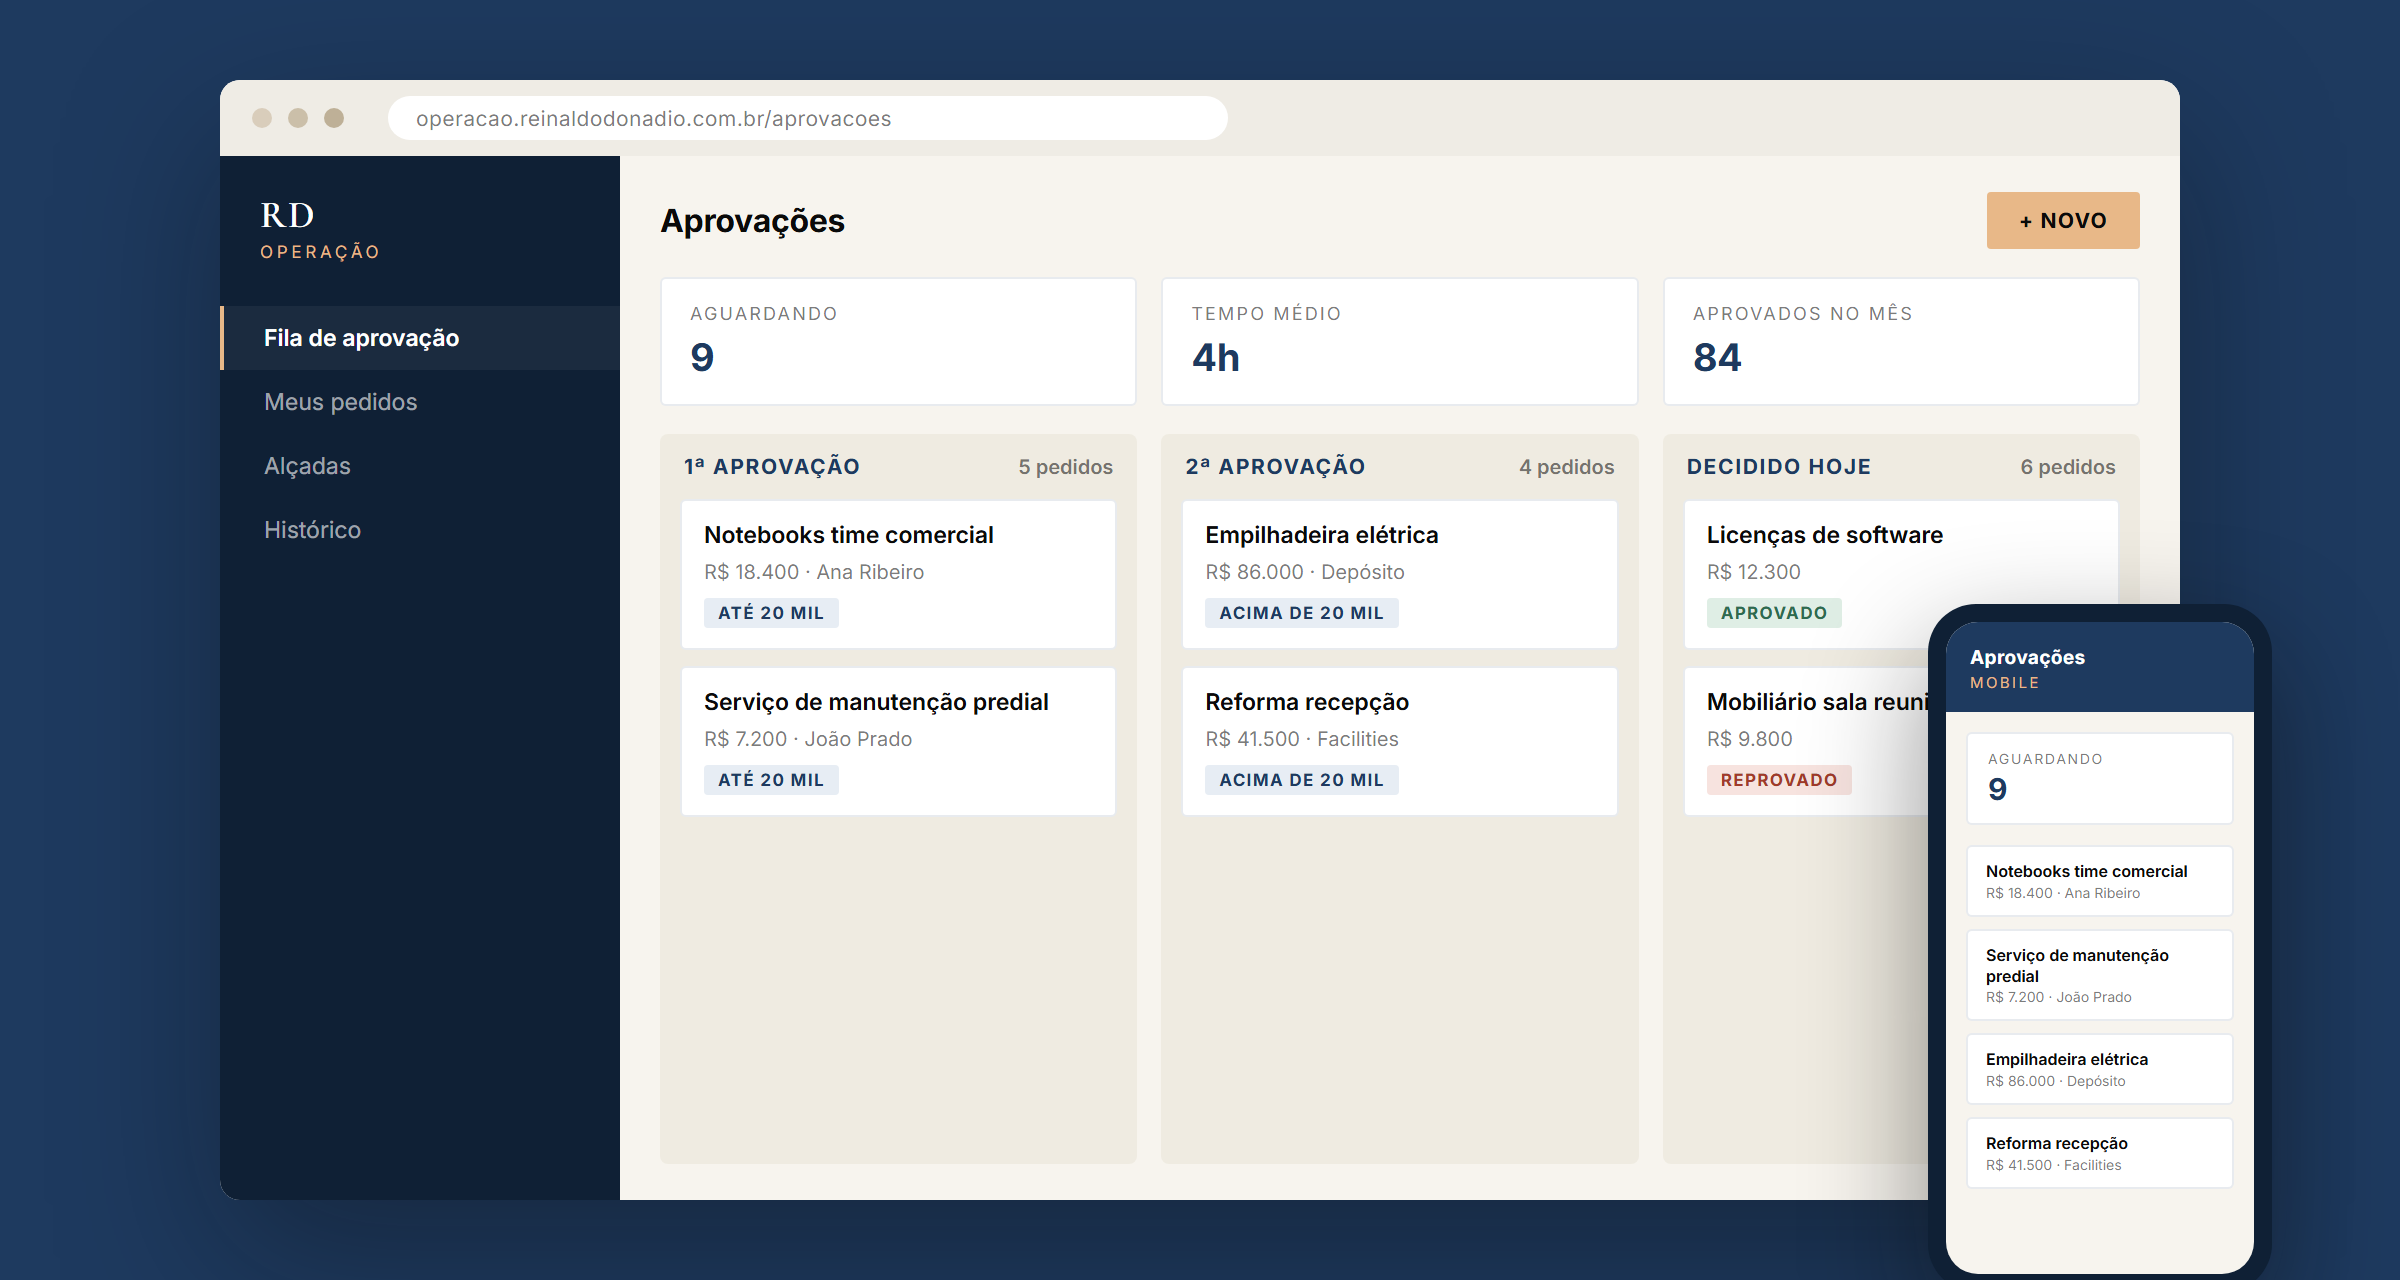Click the MOBILE label in the phone header
This screenshot has width=2400, height=1280.
pyautogui.click(x=2005, y=683)
